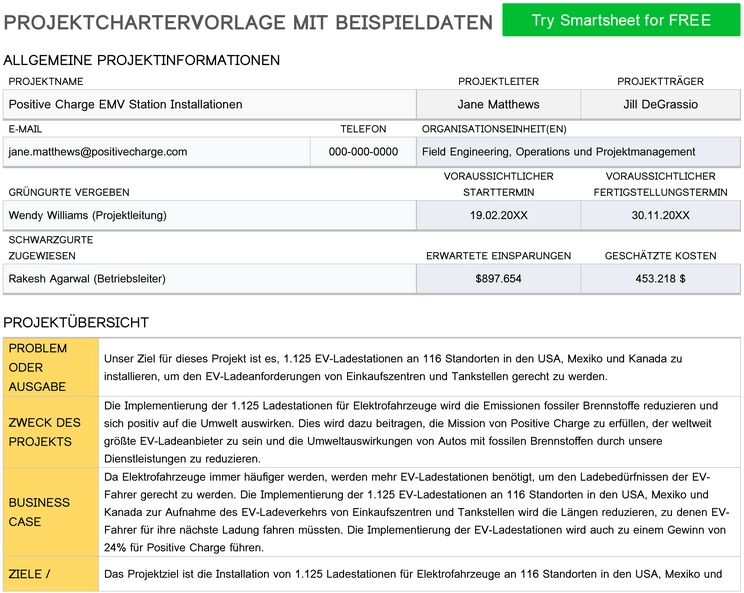744x593 pixels.
Task: Click the VORAUSSICHTLICHER FERTIGSTELLUNGSTERMIN label
Action: click(x=660, y=184)
